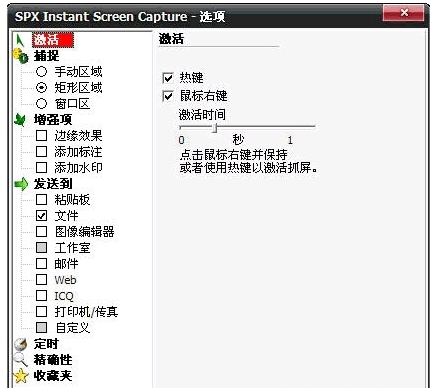430x388 pixels.
Task: Select the 激活 category in the tree
Action: pos(53,40)
